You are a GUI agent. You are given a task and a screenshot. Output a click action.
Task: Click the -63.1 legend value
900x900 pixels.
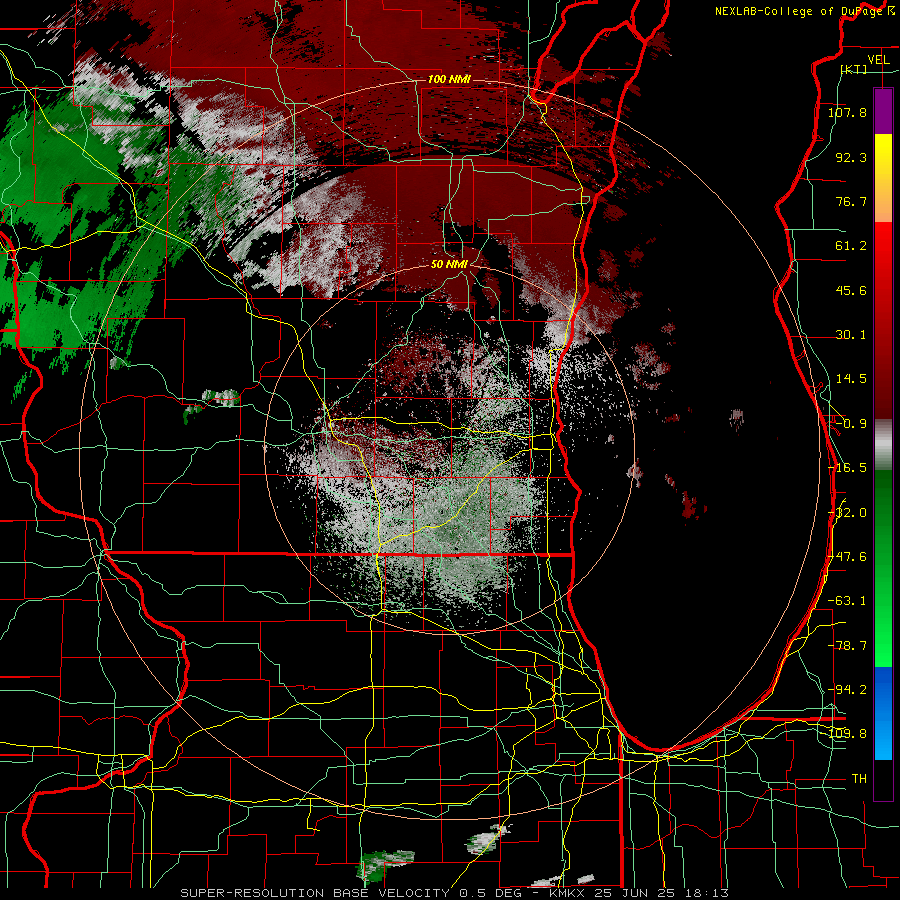847,601
